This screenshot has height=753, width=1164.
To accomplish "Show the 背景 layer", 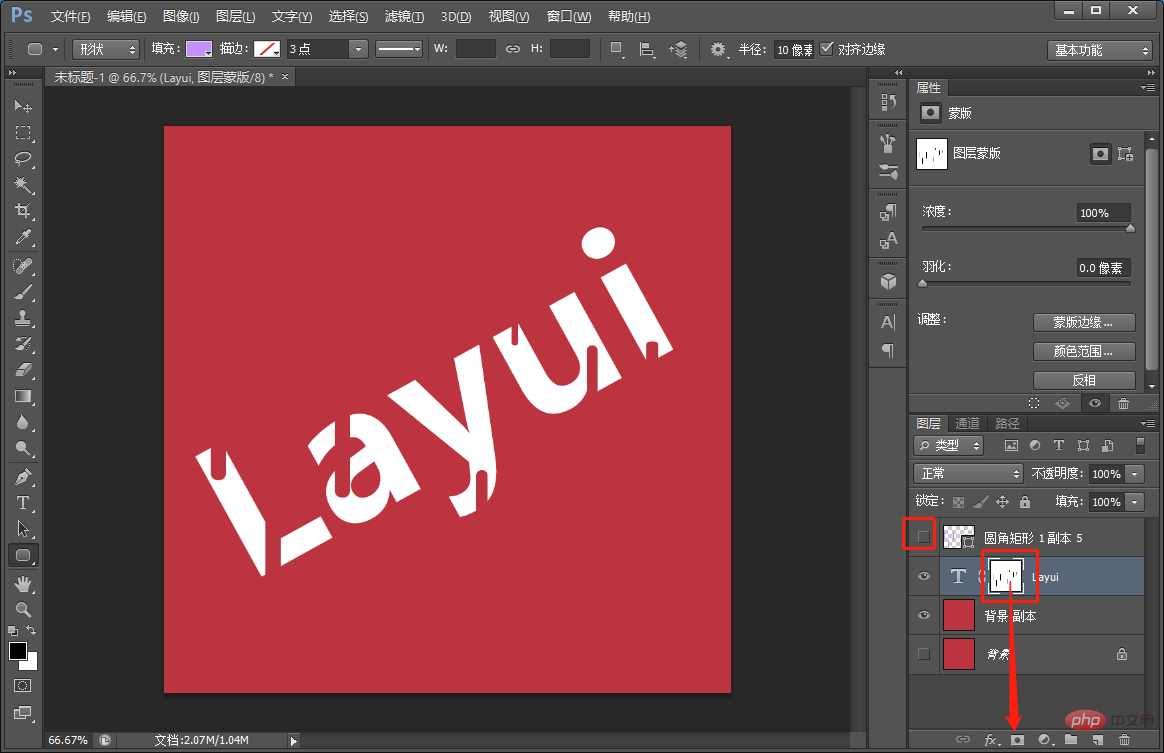I will (x=923, y=654).
